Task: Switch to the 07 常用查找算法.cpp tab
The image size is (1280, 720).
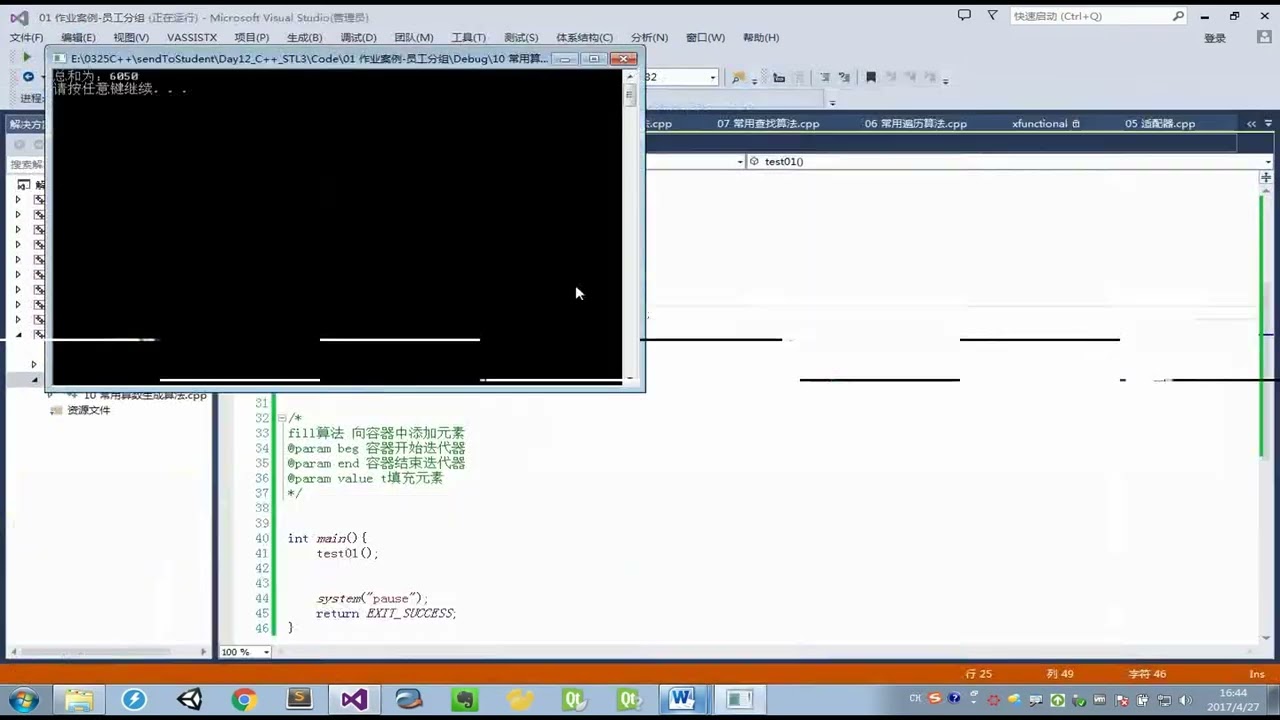Action: (x=768, y=124)
